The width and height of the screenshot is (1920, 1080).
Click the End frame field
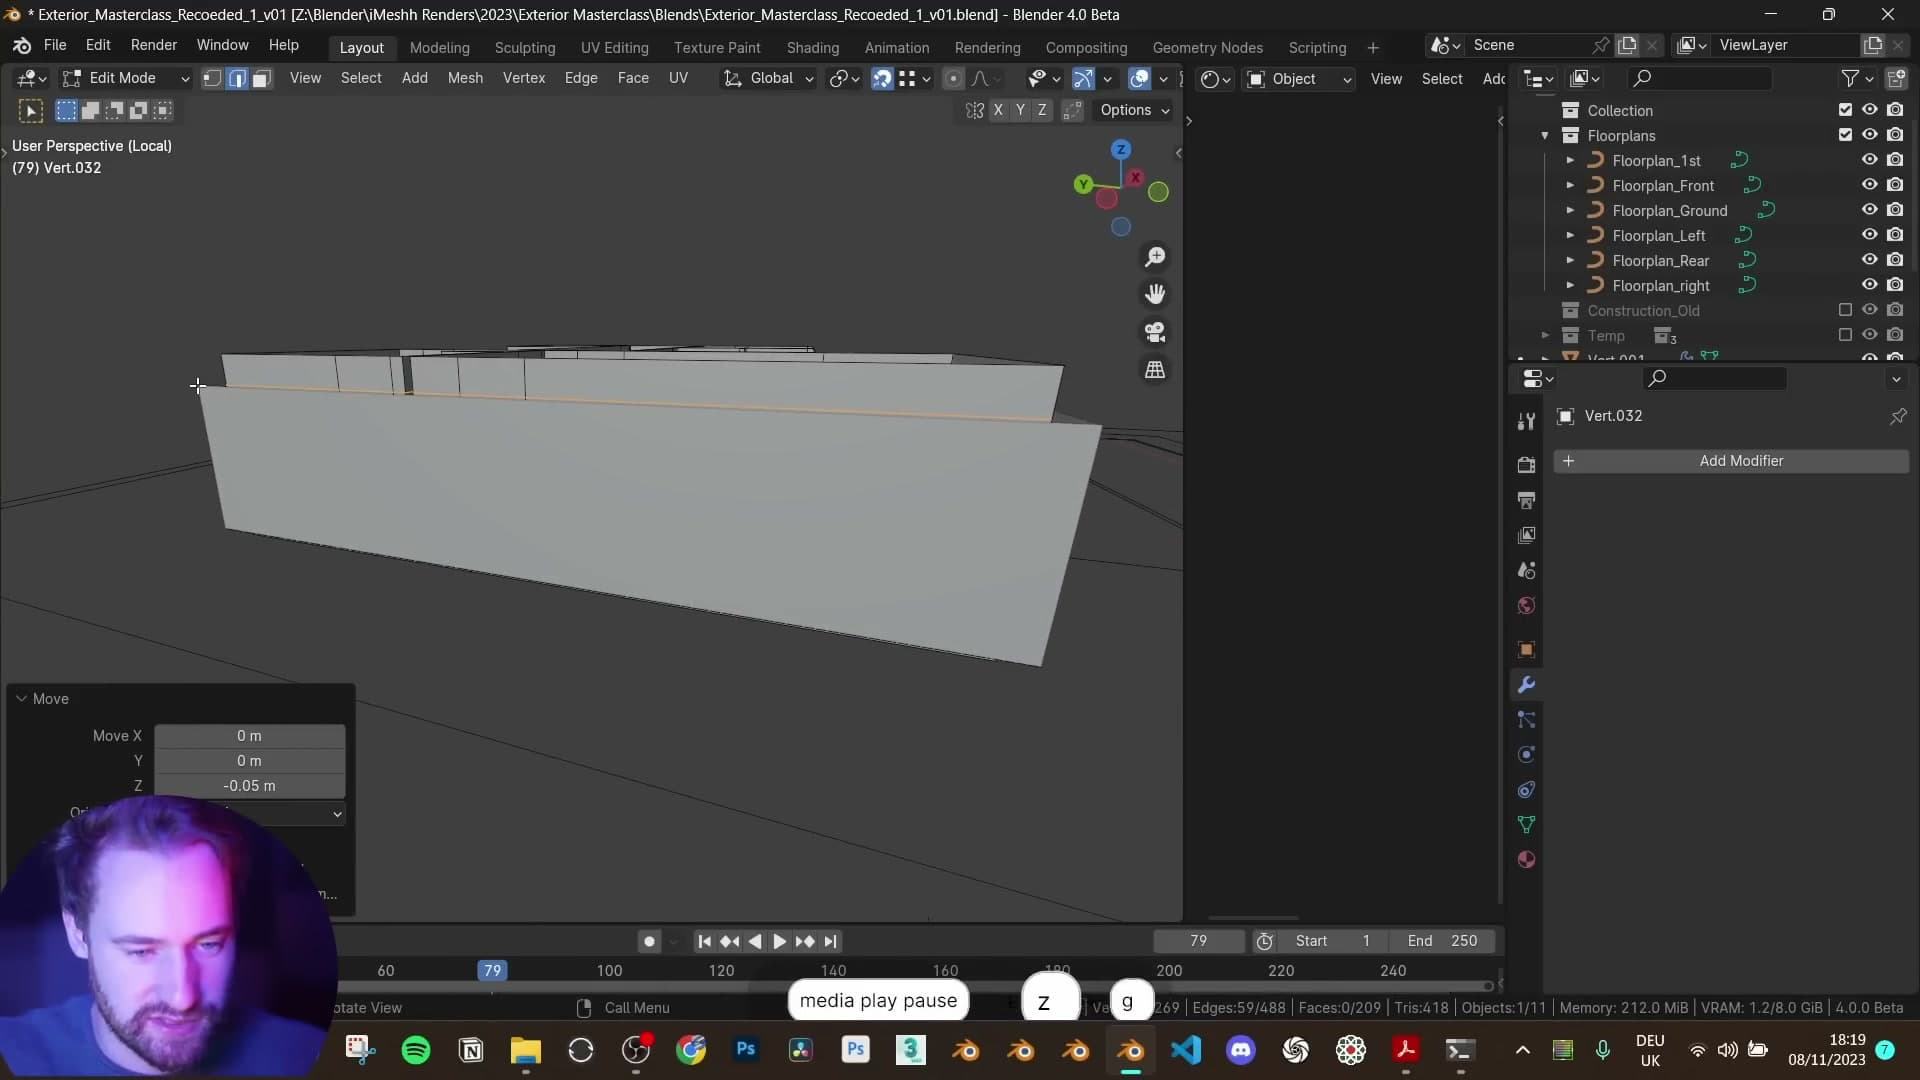click(1443, 942)
